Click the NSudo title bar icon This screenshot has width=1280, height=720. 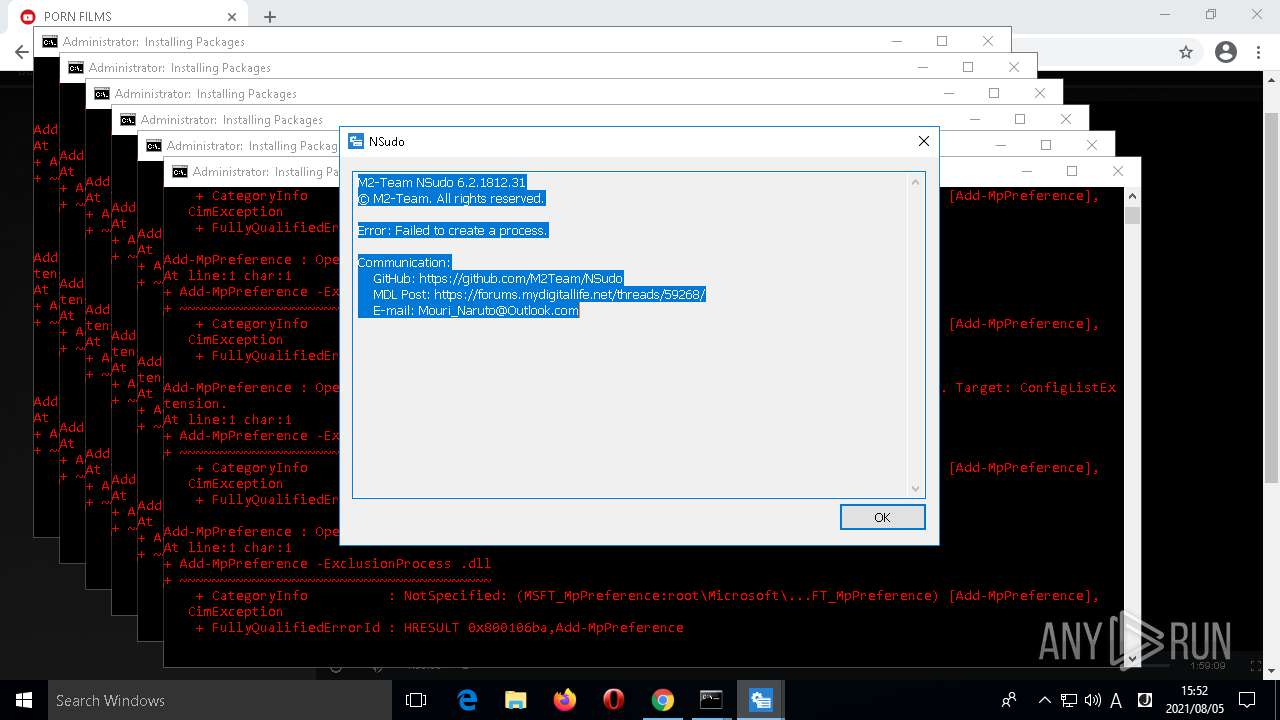pos(355,141)
